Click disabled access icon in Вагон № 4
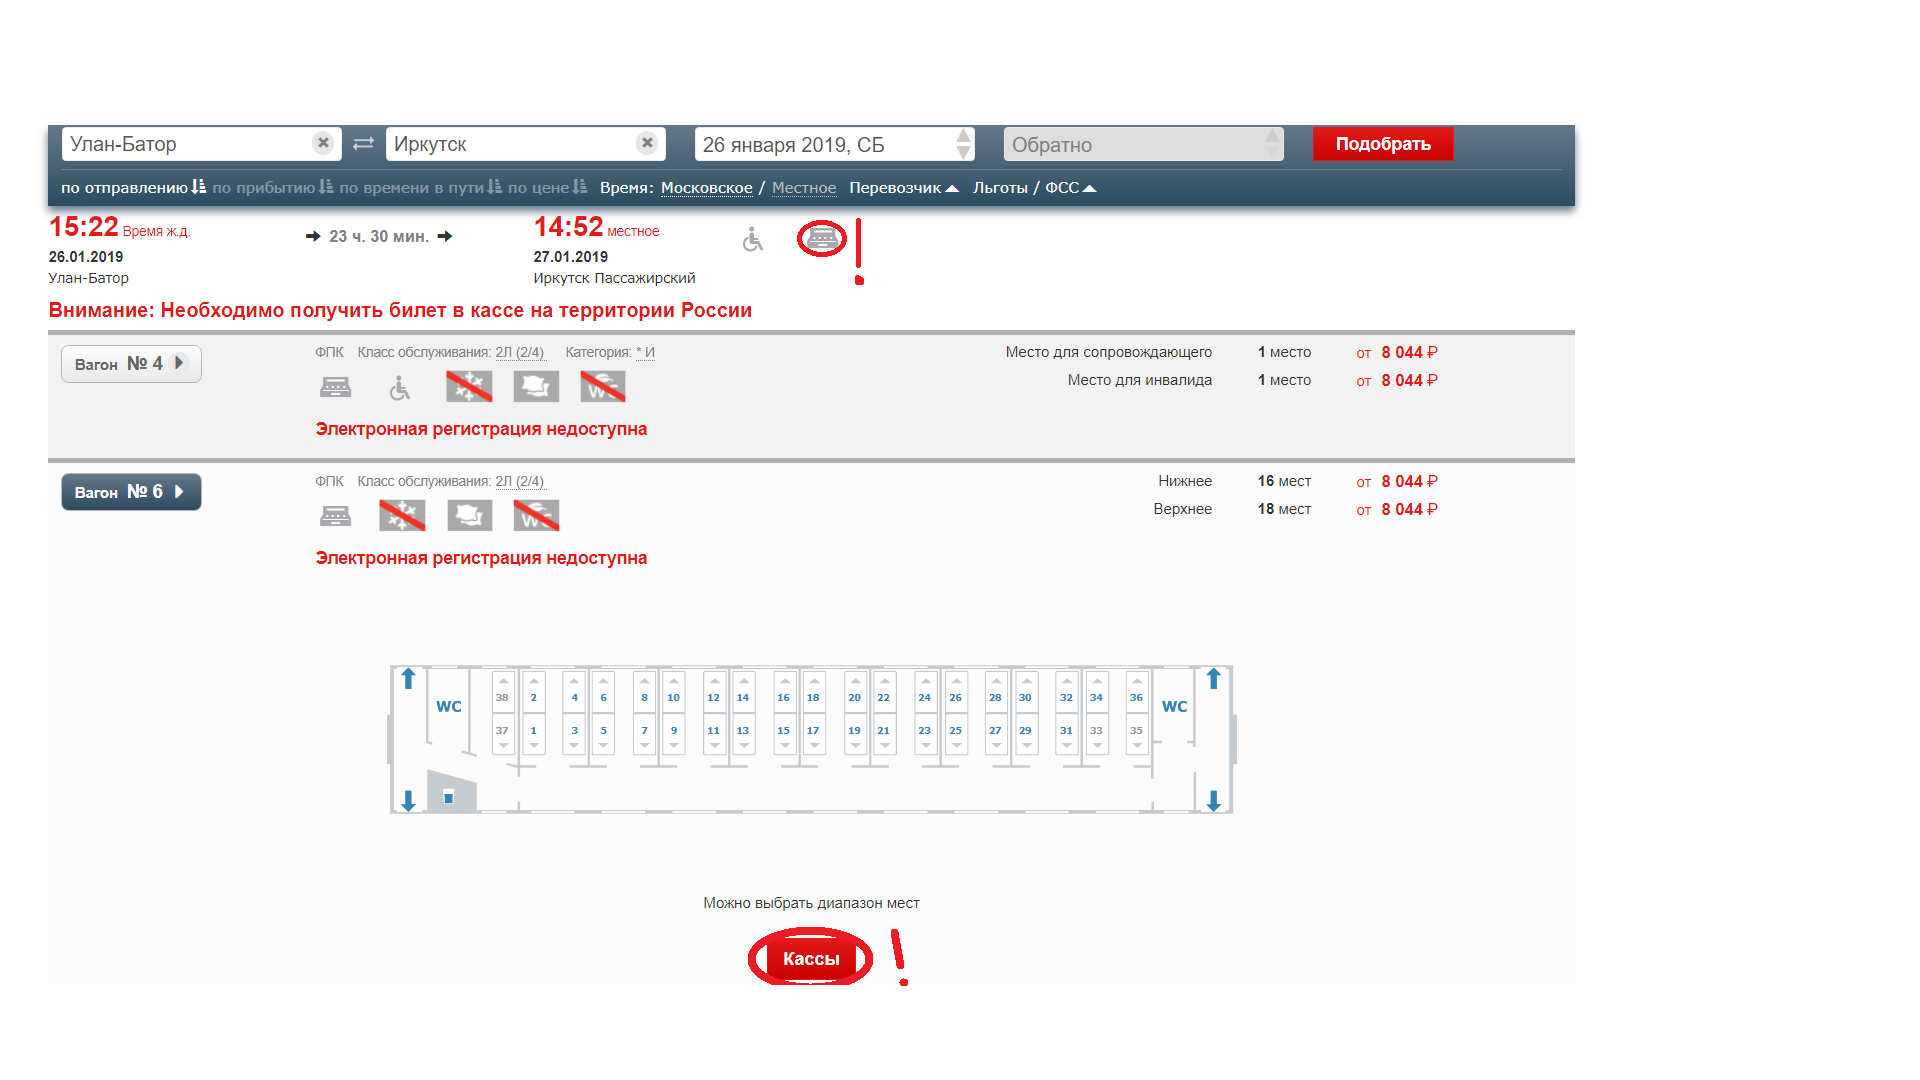 click(x=400, y=388)
